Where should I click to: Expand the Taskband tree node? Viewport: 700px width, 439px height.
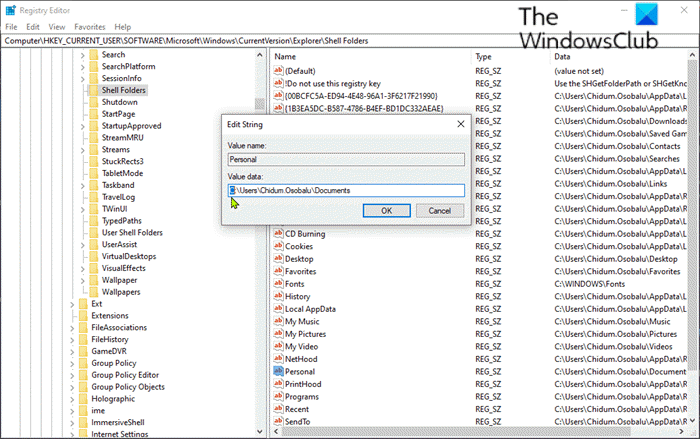click(x=83, y=186)
